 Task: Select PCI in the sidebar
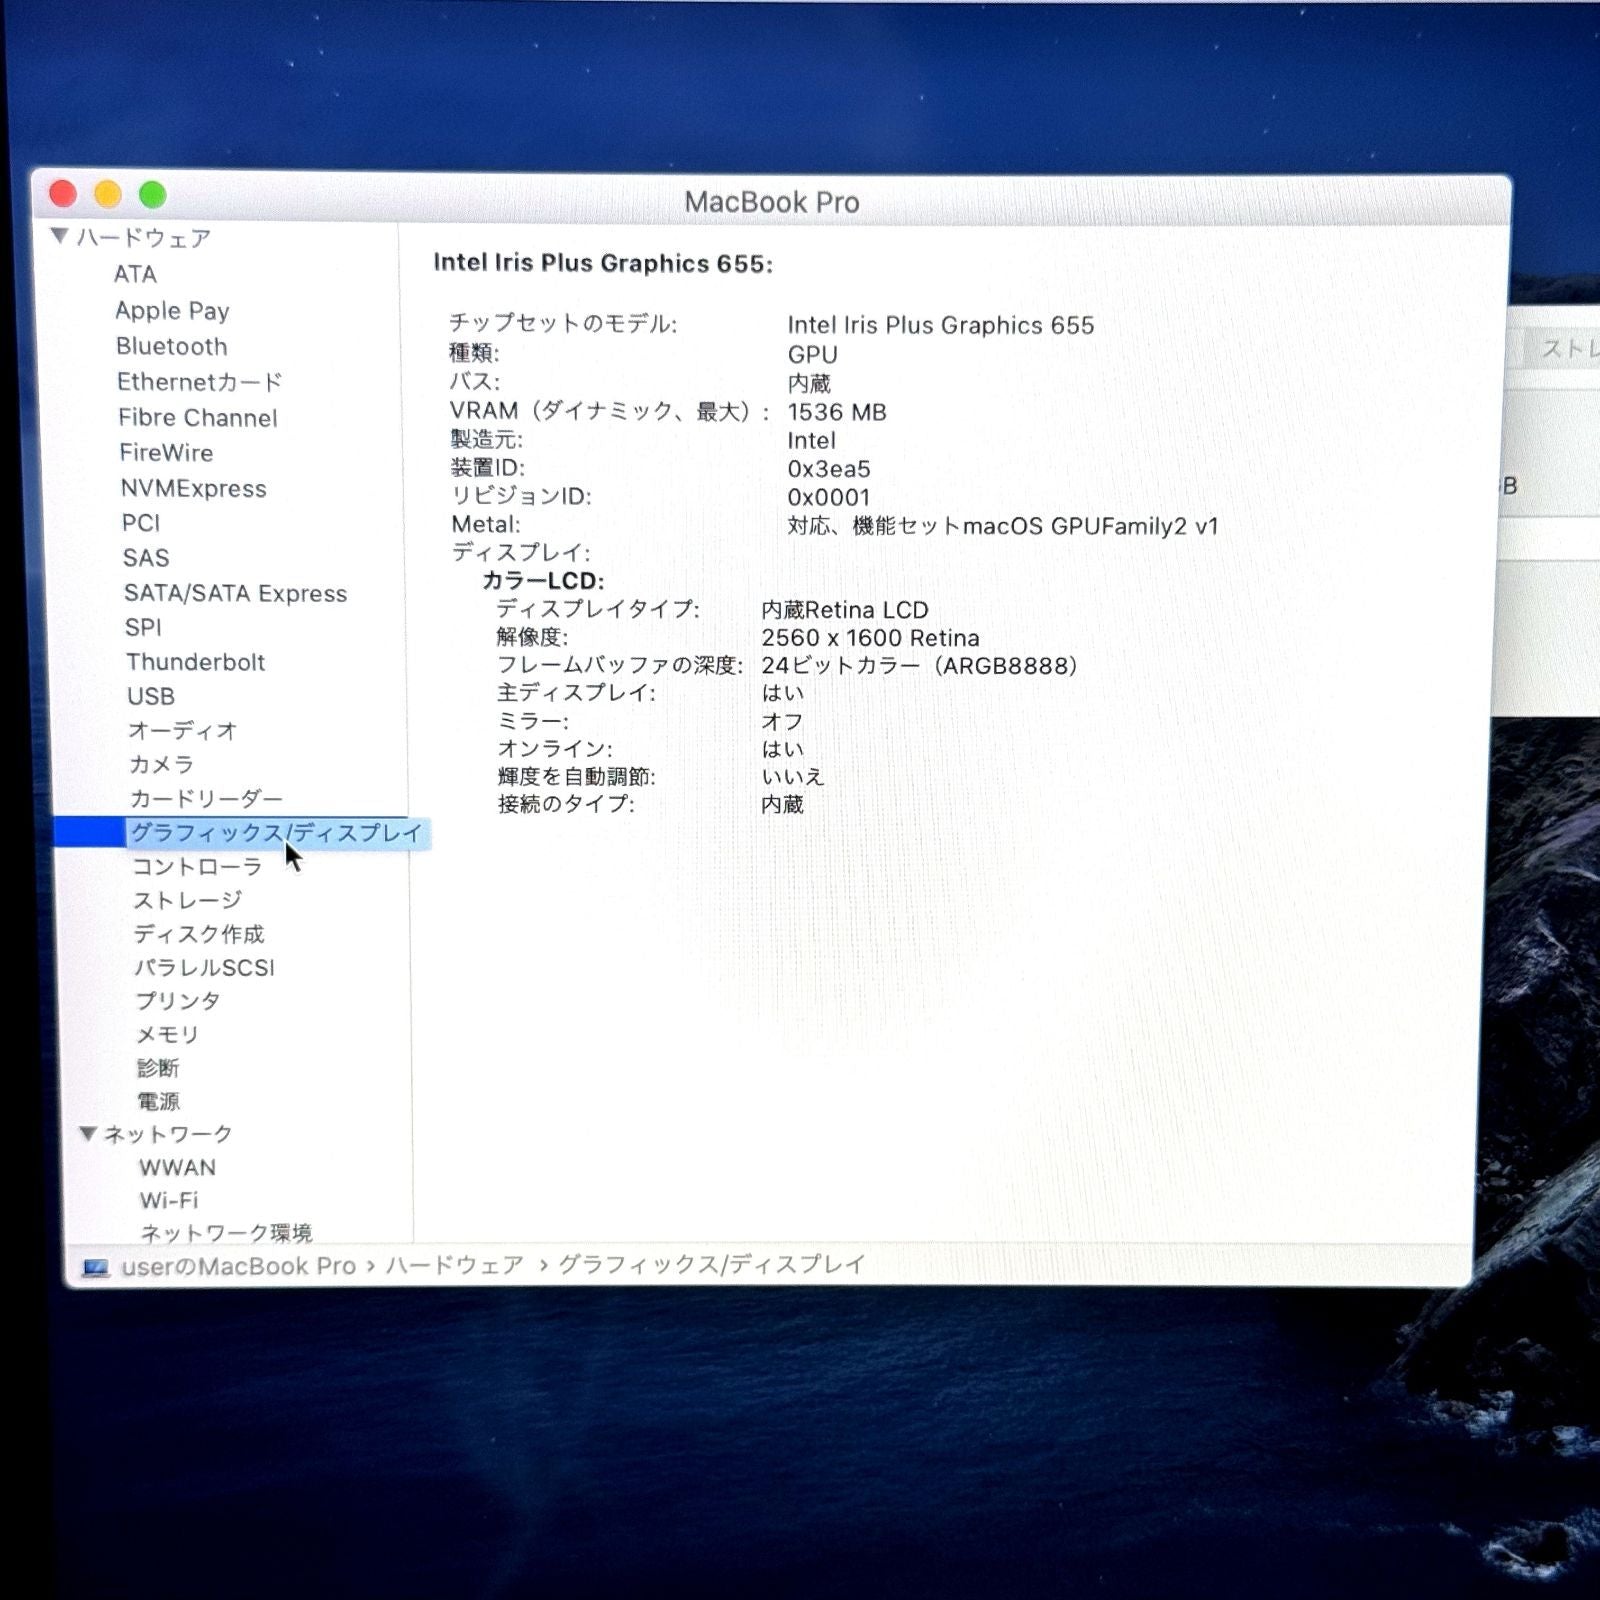(x=141, y=523)
